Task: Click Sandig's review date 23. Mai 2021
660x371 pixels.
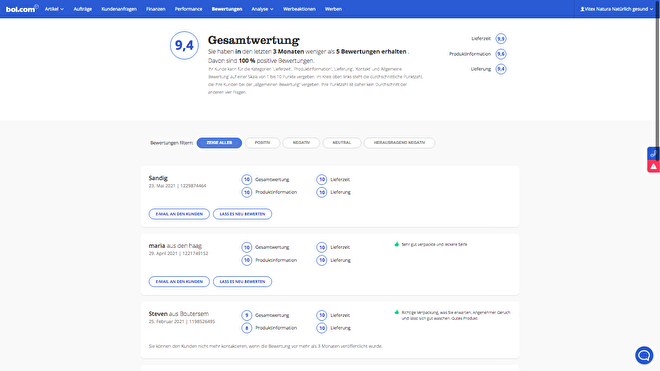Action: click(162, 186)
